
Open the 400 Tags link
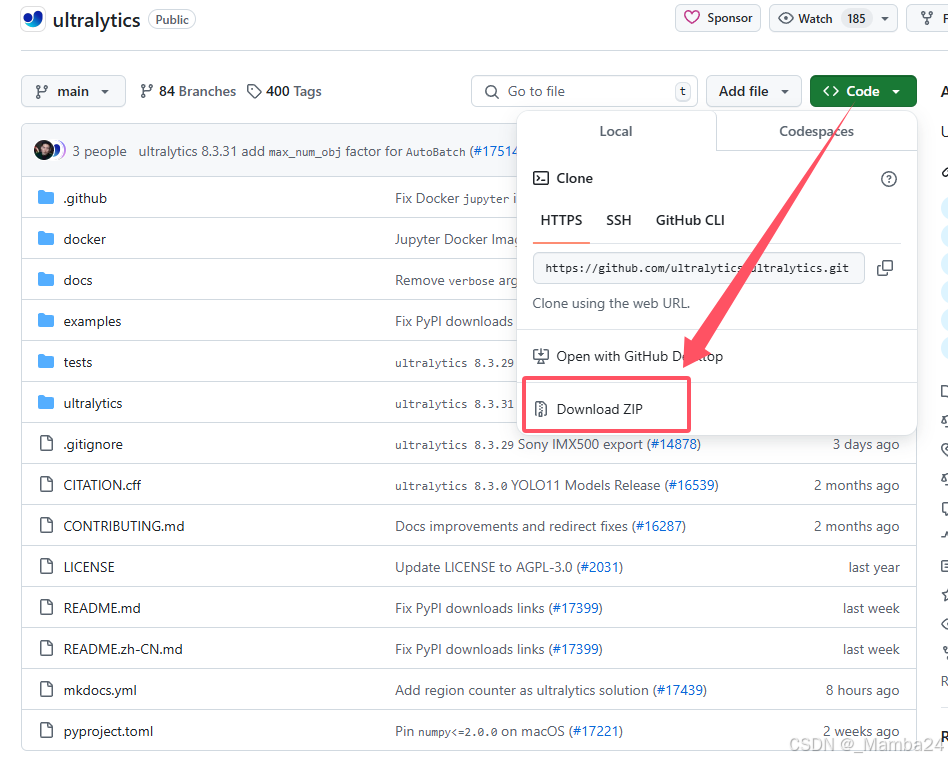point(284,91)
